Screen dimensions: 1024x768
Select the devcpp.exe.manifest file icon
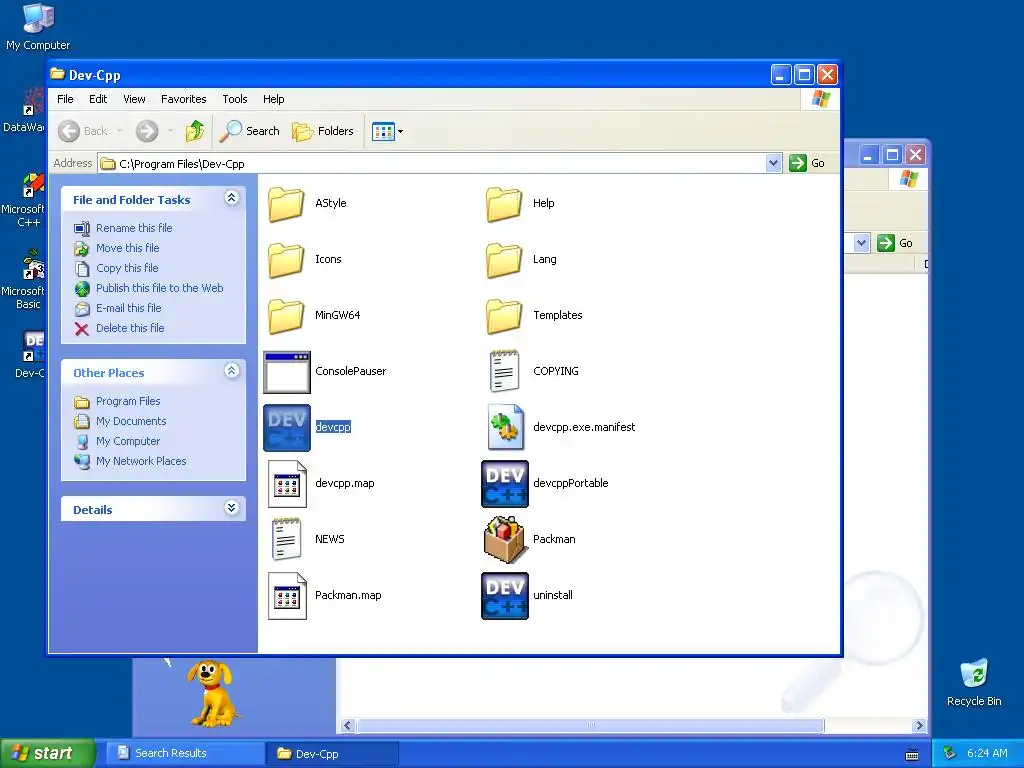coord(505,427)
